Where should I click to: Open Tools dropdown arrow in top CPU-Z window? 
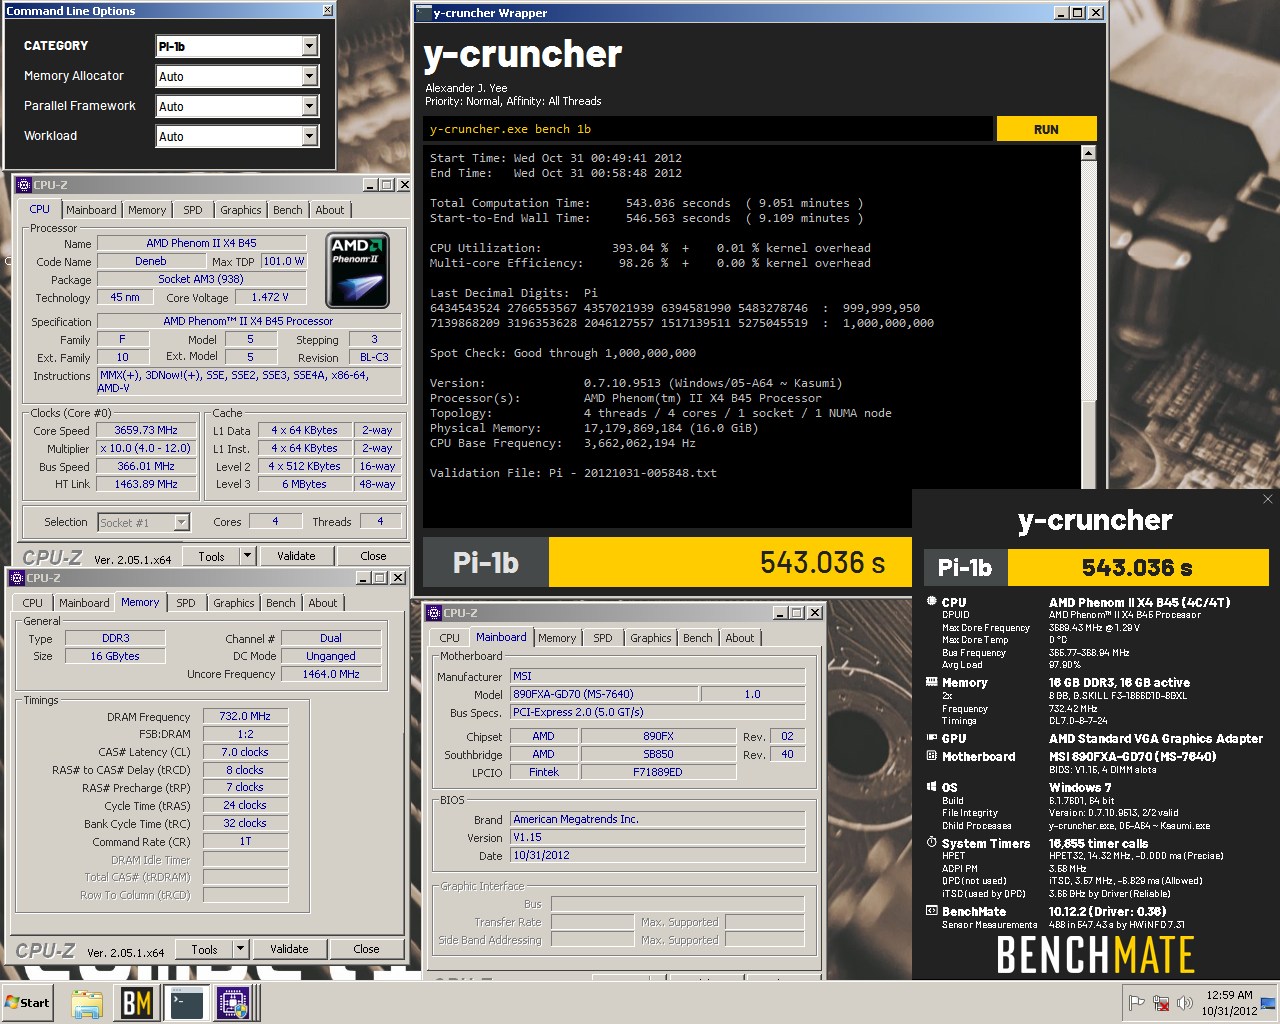248,556
